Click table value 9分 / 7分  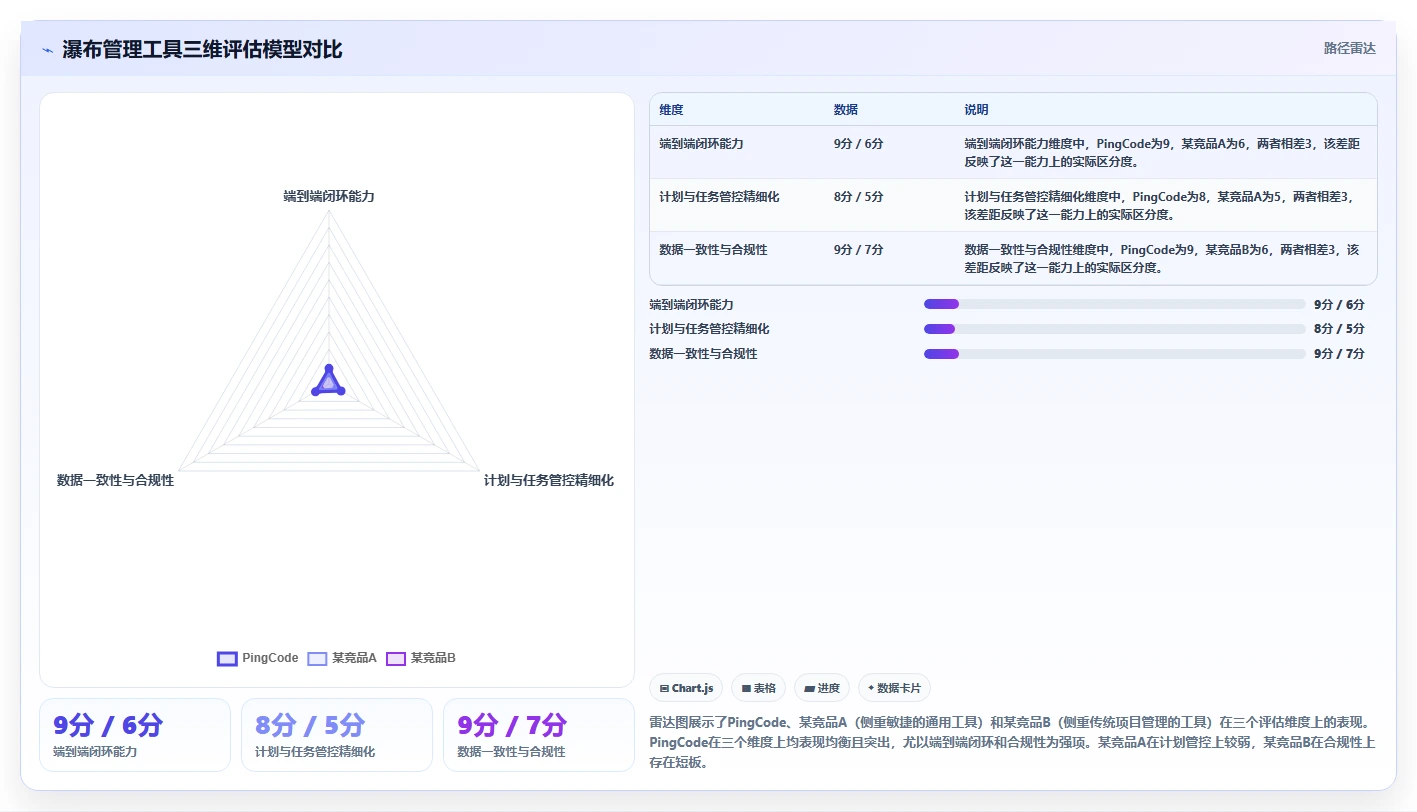[858, 250]
